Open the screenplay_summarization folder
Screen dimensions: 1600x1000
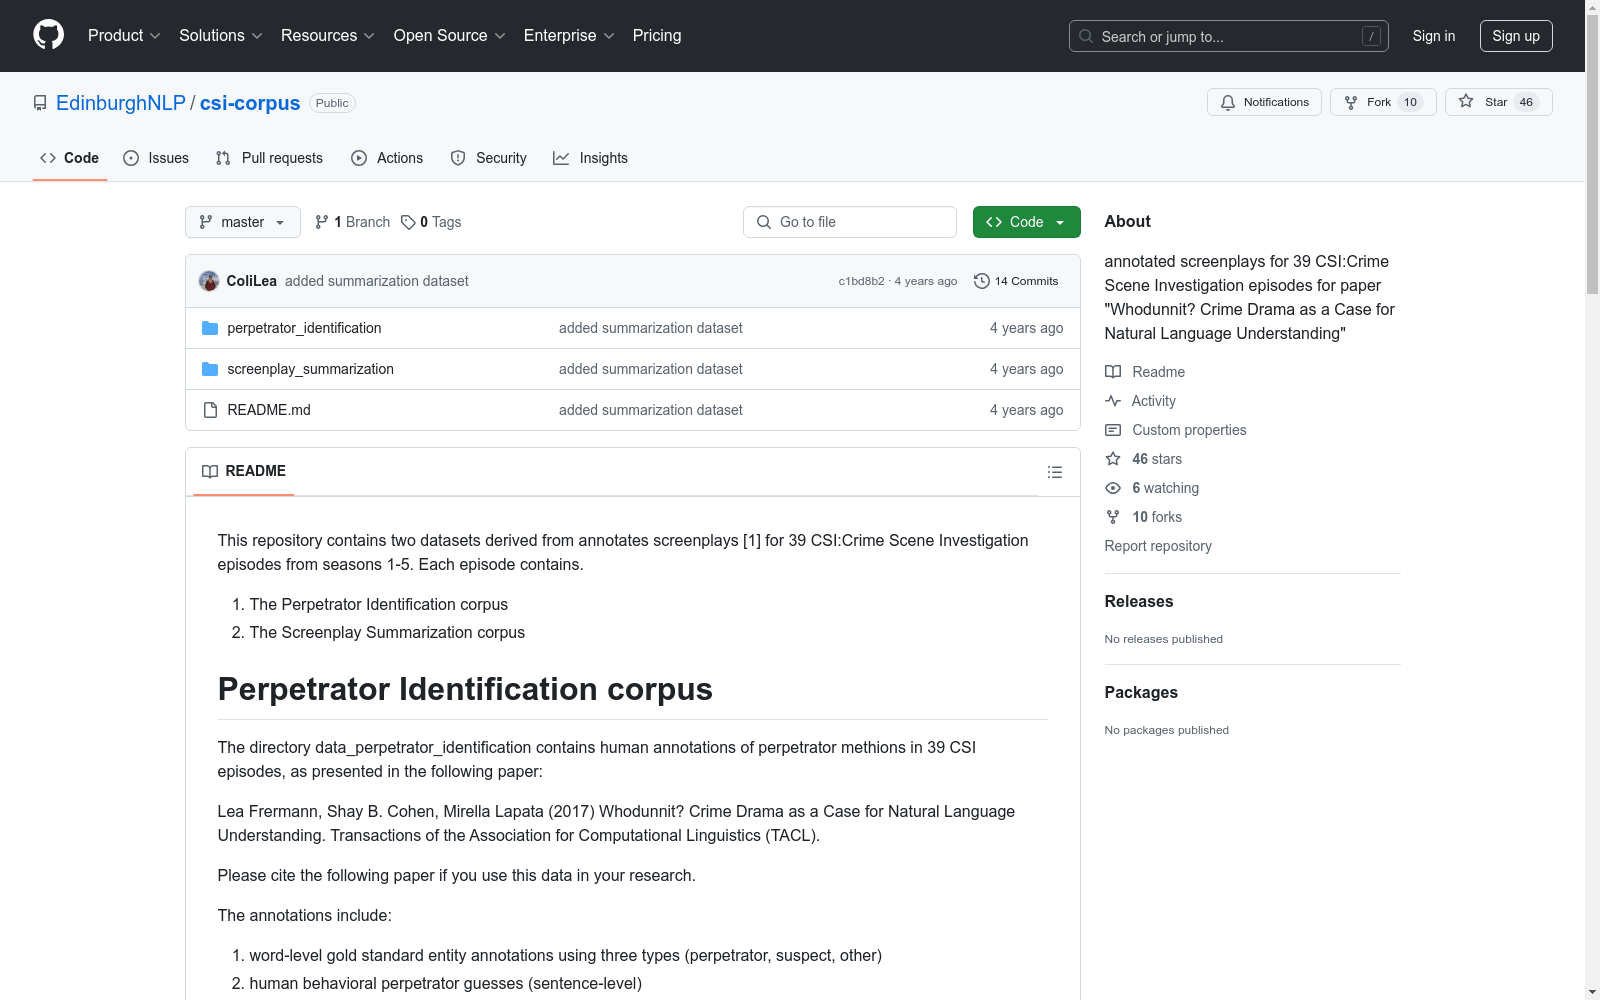[x=311, y=369]
